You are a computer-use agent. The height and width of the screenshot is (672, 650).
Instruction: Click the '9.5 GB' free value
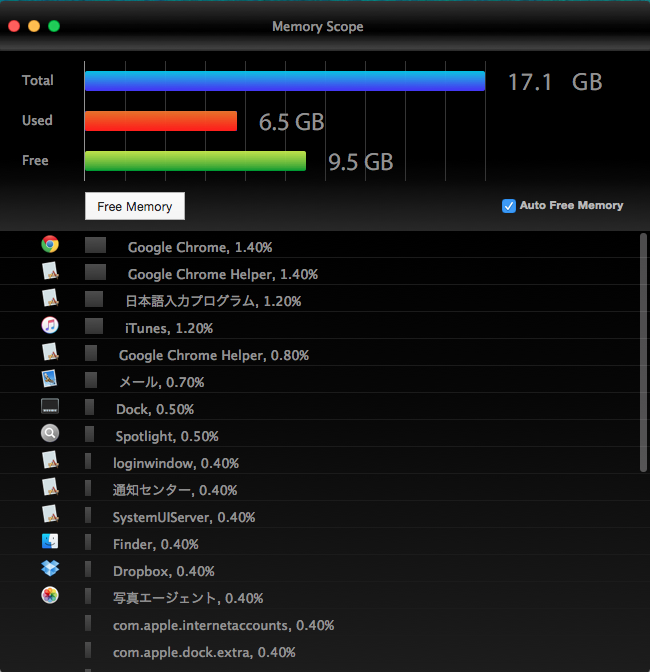[360, 162]
